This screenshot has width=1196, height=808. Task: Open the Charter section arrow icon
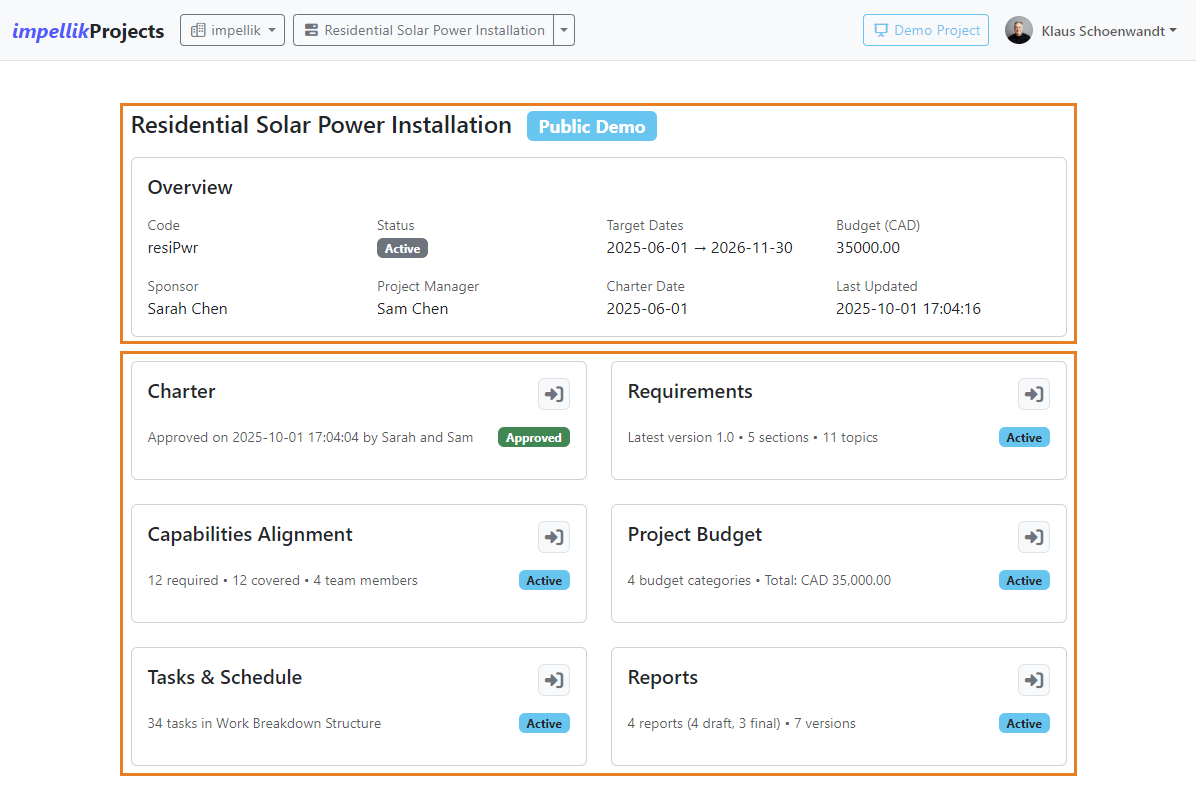[554, 394]
